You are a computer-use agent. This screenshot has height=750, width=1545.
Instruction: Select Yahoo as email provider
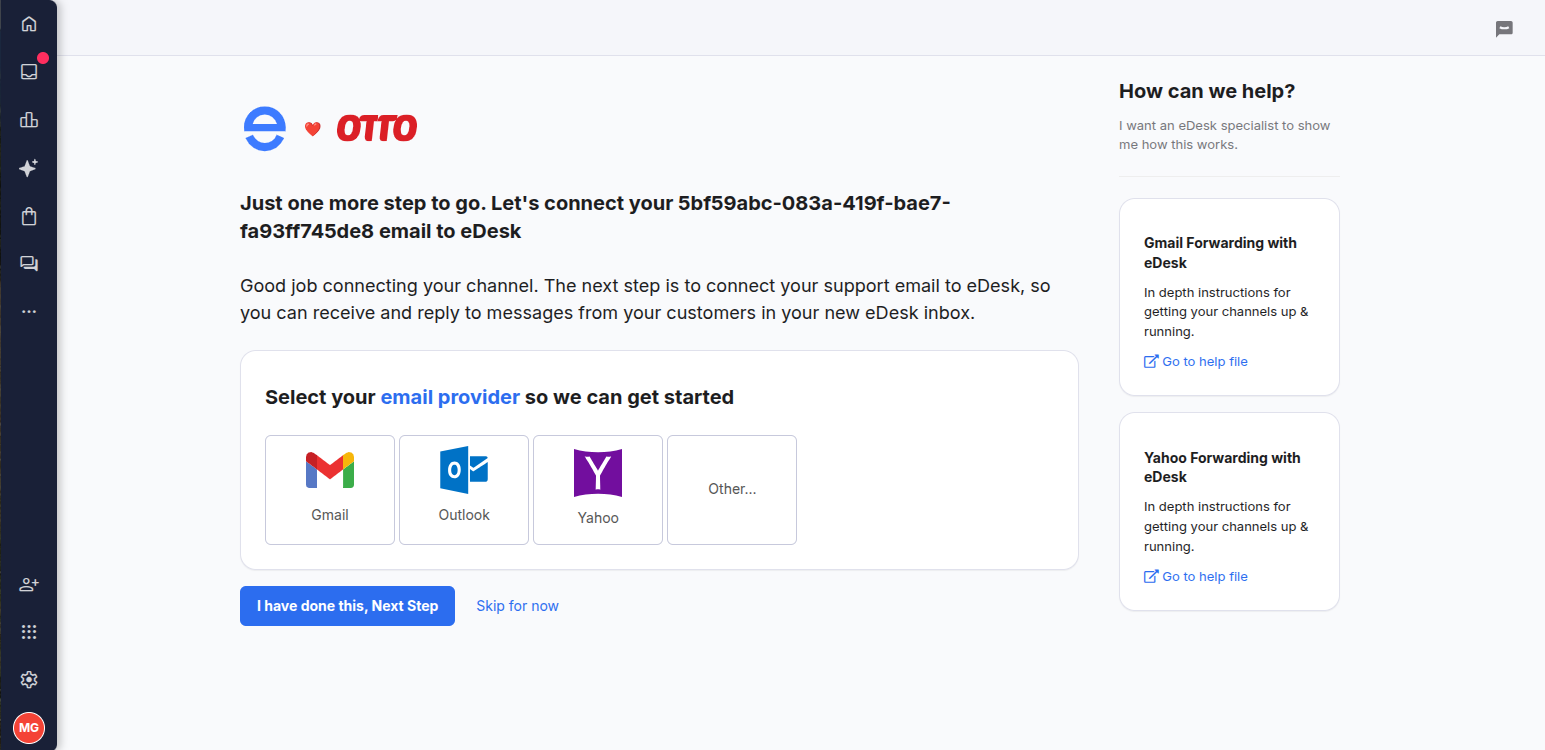pos(598,490)
